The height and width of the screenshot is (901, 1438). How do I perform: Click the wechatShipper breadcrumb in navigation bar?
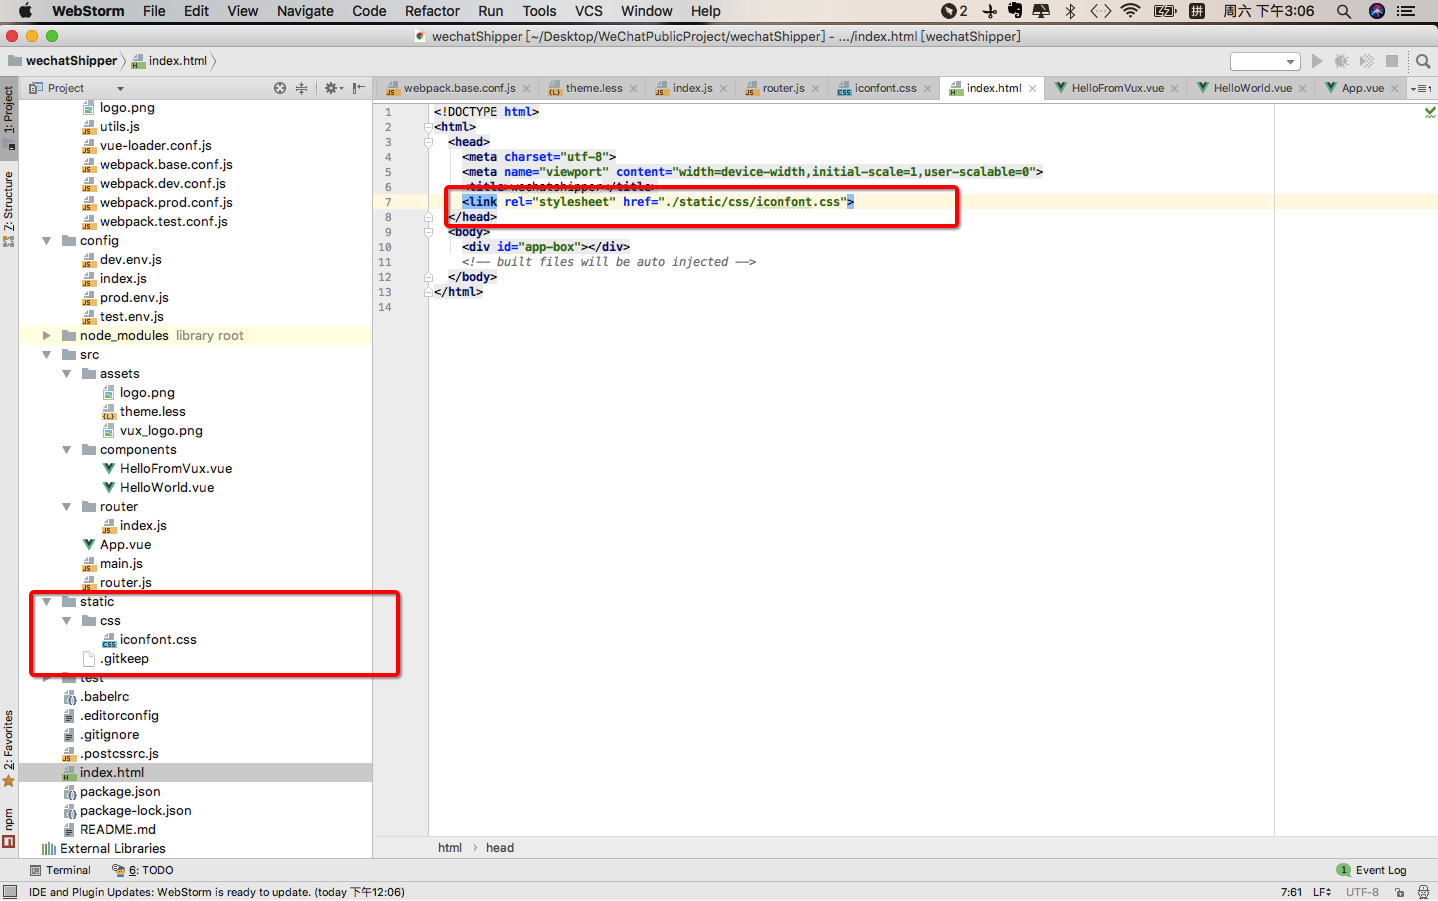pyautogui.click(x=62, y=61)
